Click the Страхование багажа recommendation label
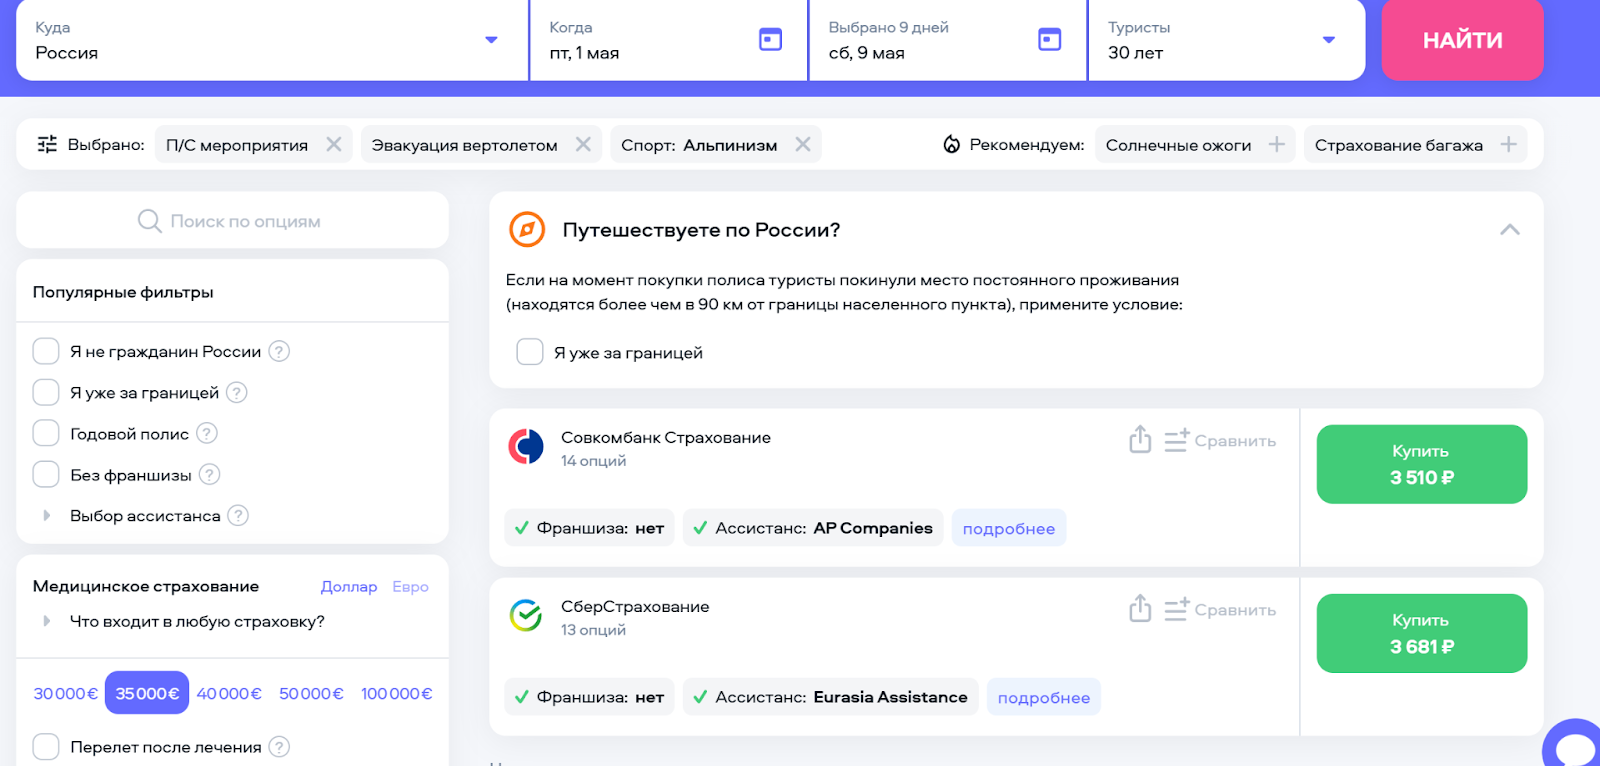 [1398, 145]
